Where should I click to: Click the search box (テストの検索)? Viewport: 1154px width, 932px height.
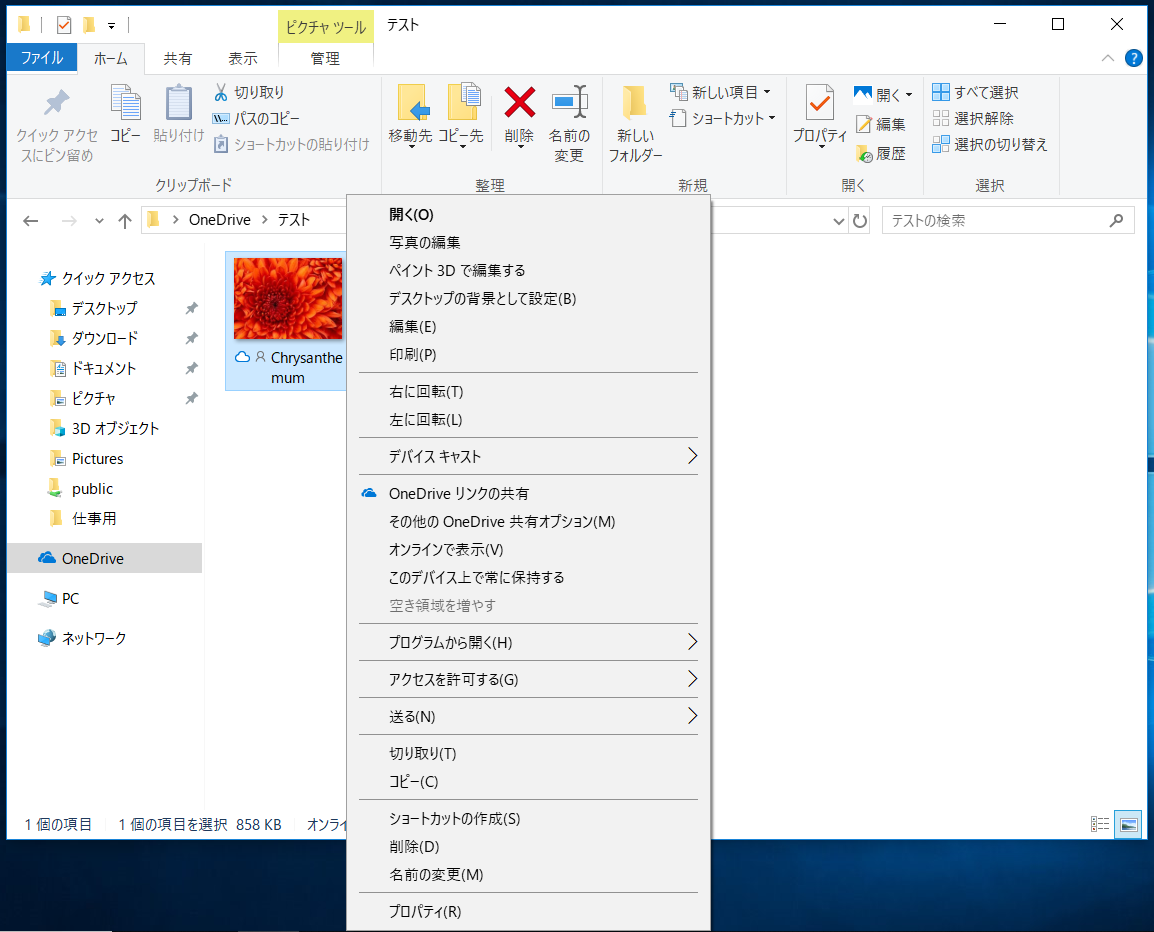pos(995,221)
